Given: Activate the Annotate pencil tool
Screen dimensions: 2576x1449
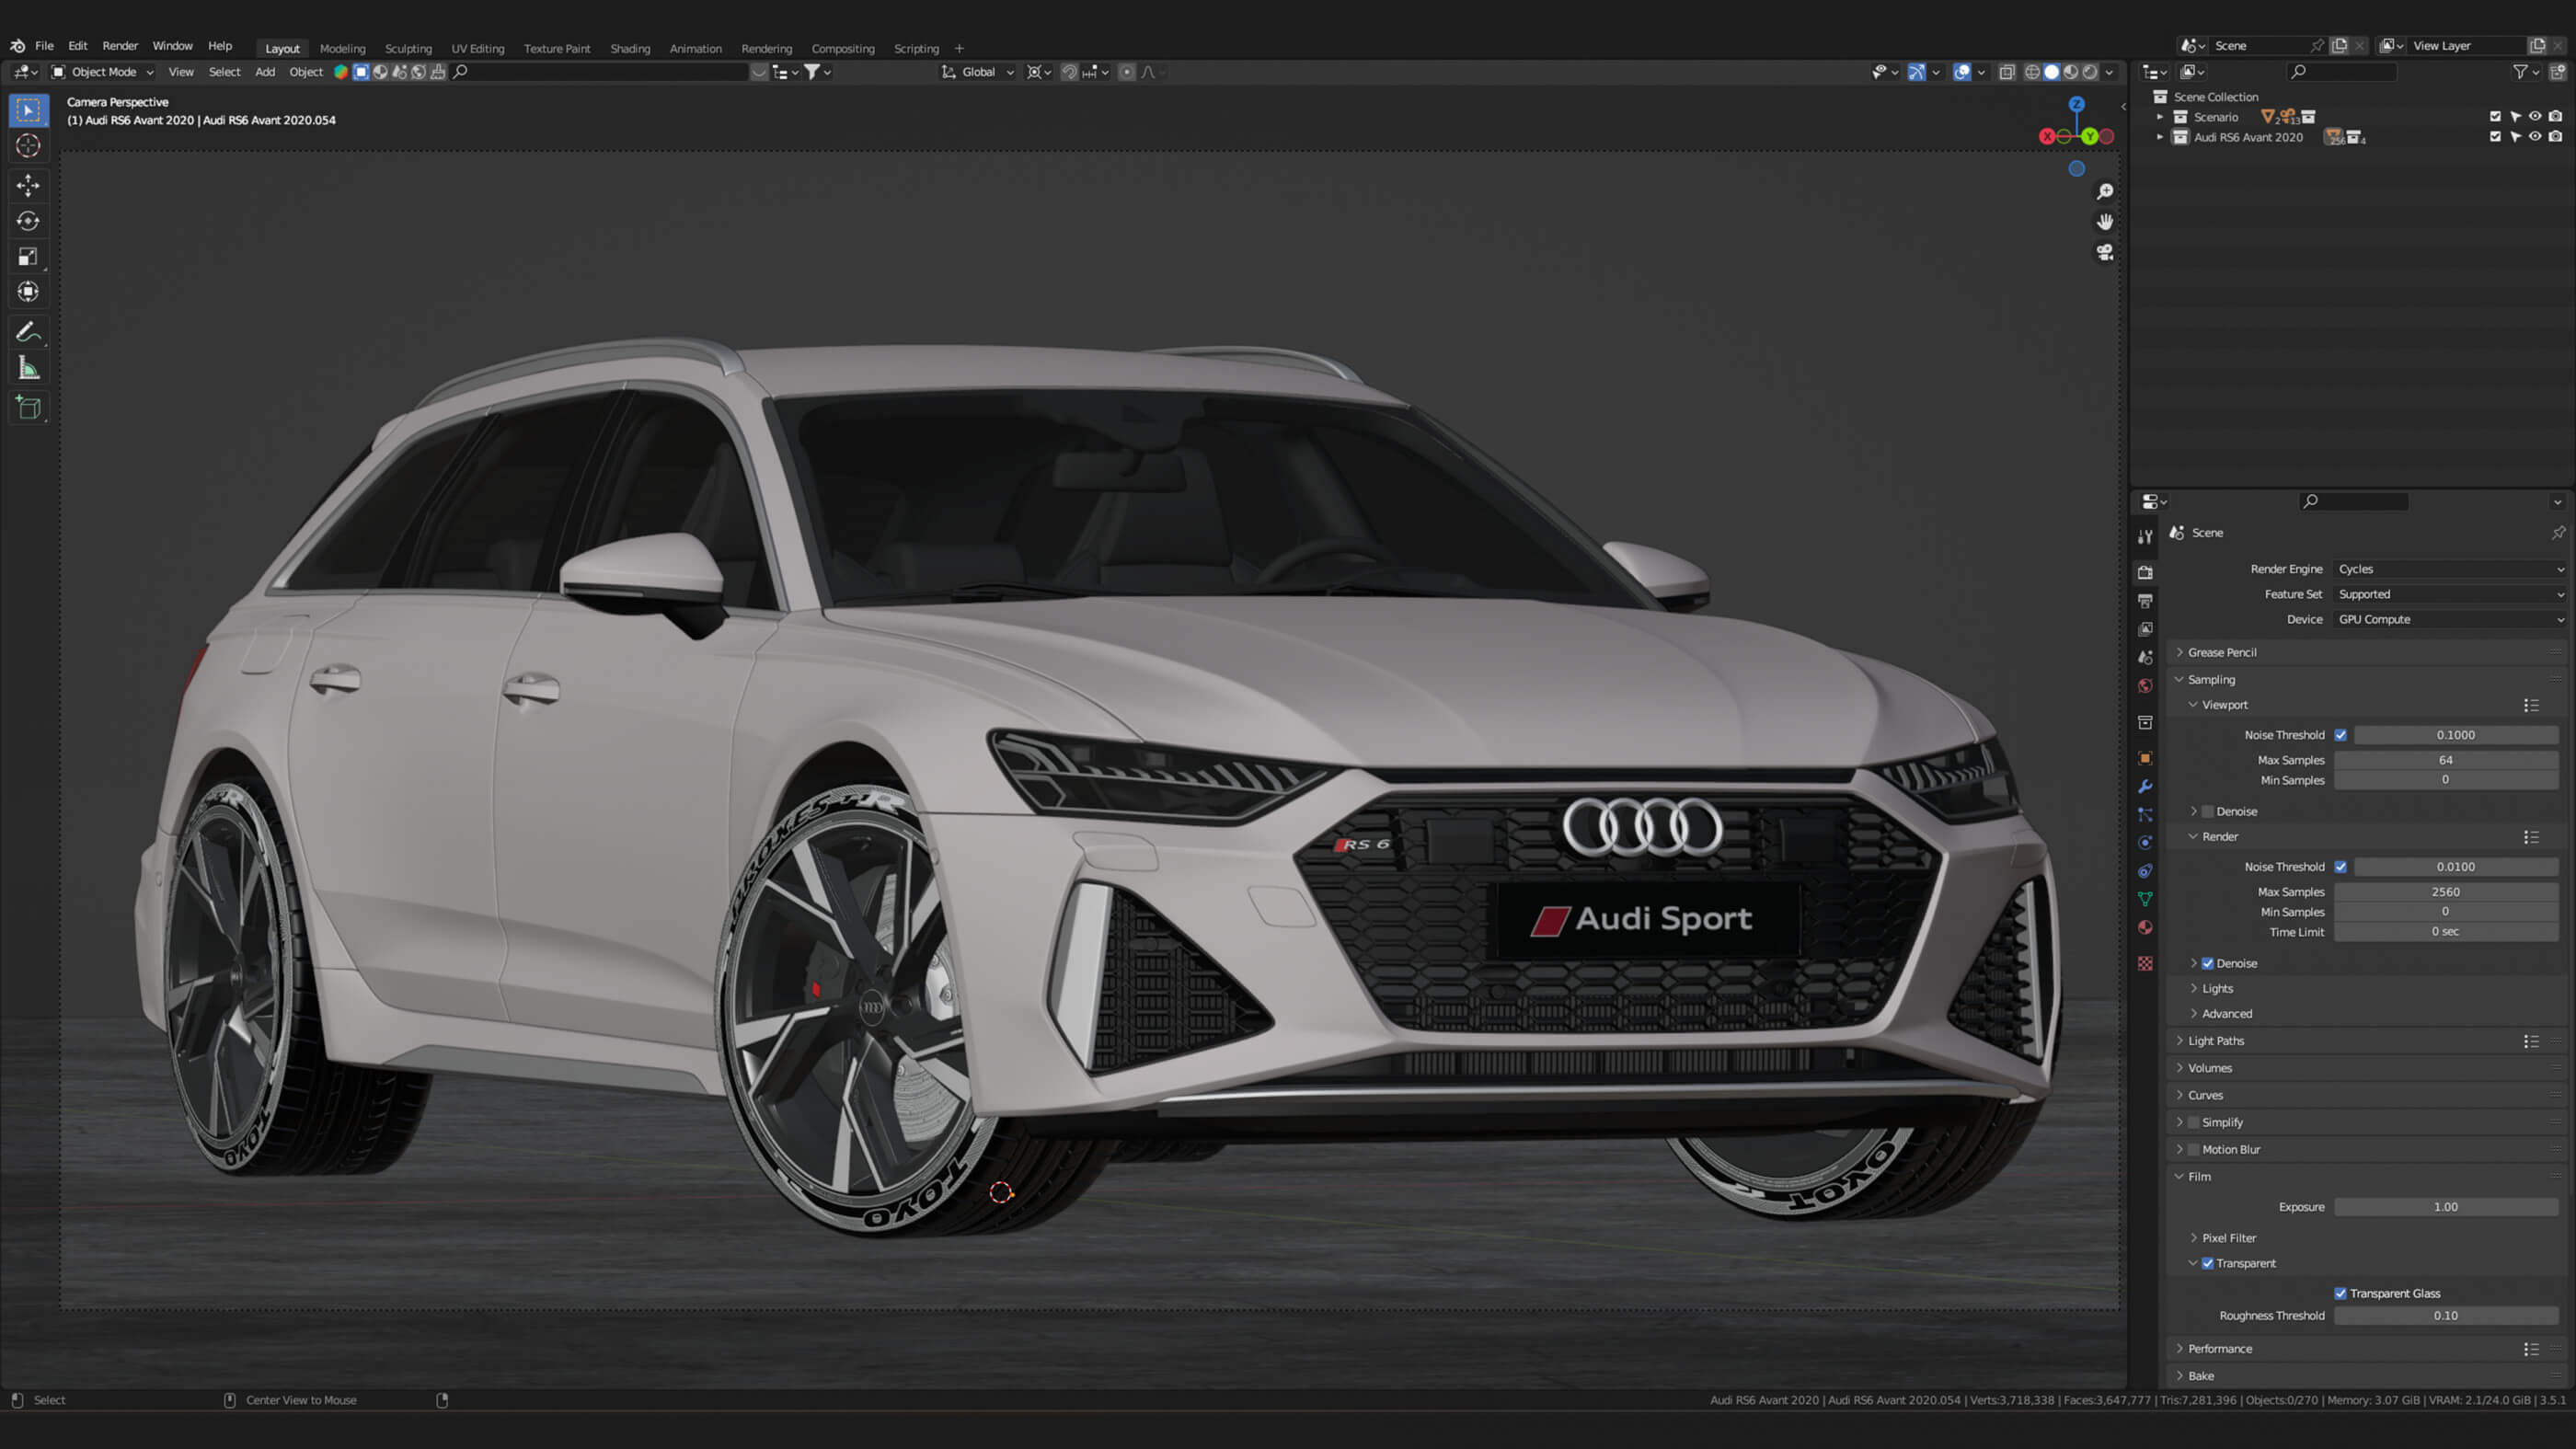Looking at the screenshot, I should [28, 332].
